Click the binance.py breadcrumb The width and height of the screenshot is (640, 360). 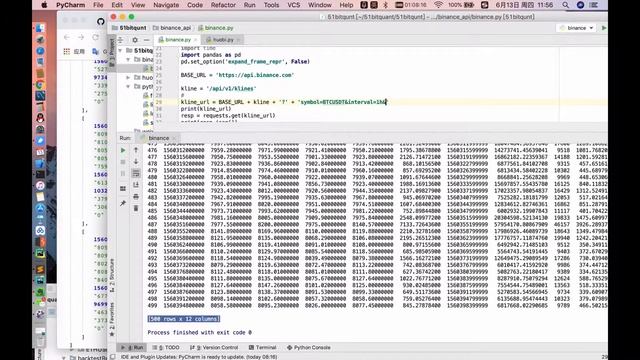(216, 28)
